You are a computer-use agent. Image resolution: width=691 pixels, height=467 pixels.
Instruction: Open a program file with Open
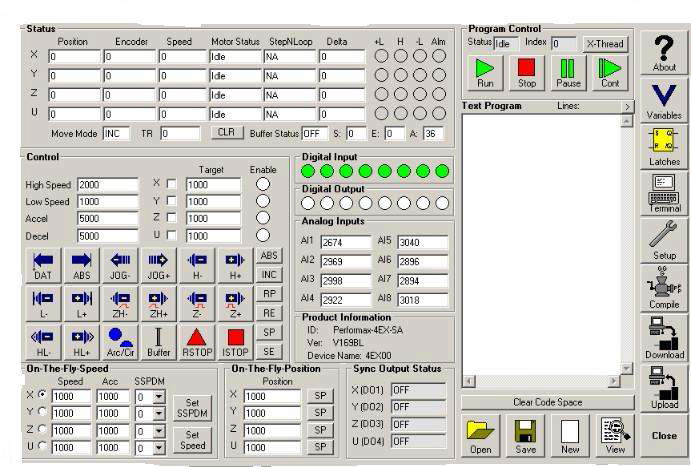tap(480, 435)
